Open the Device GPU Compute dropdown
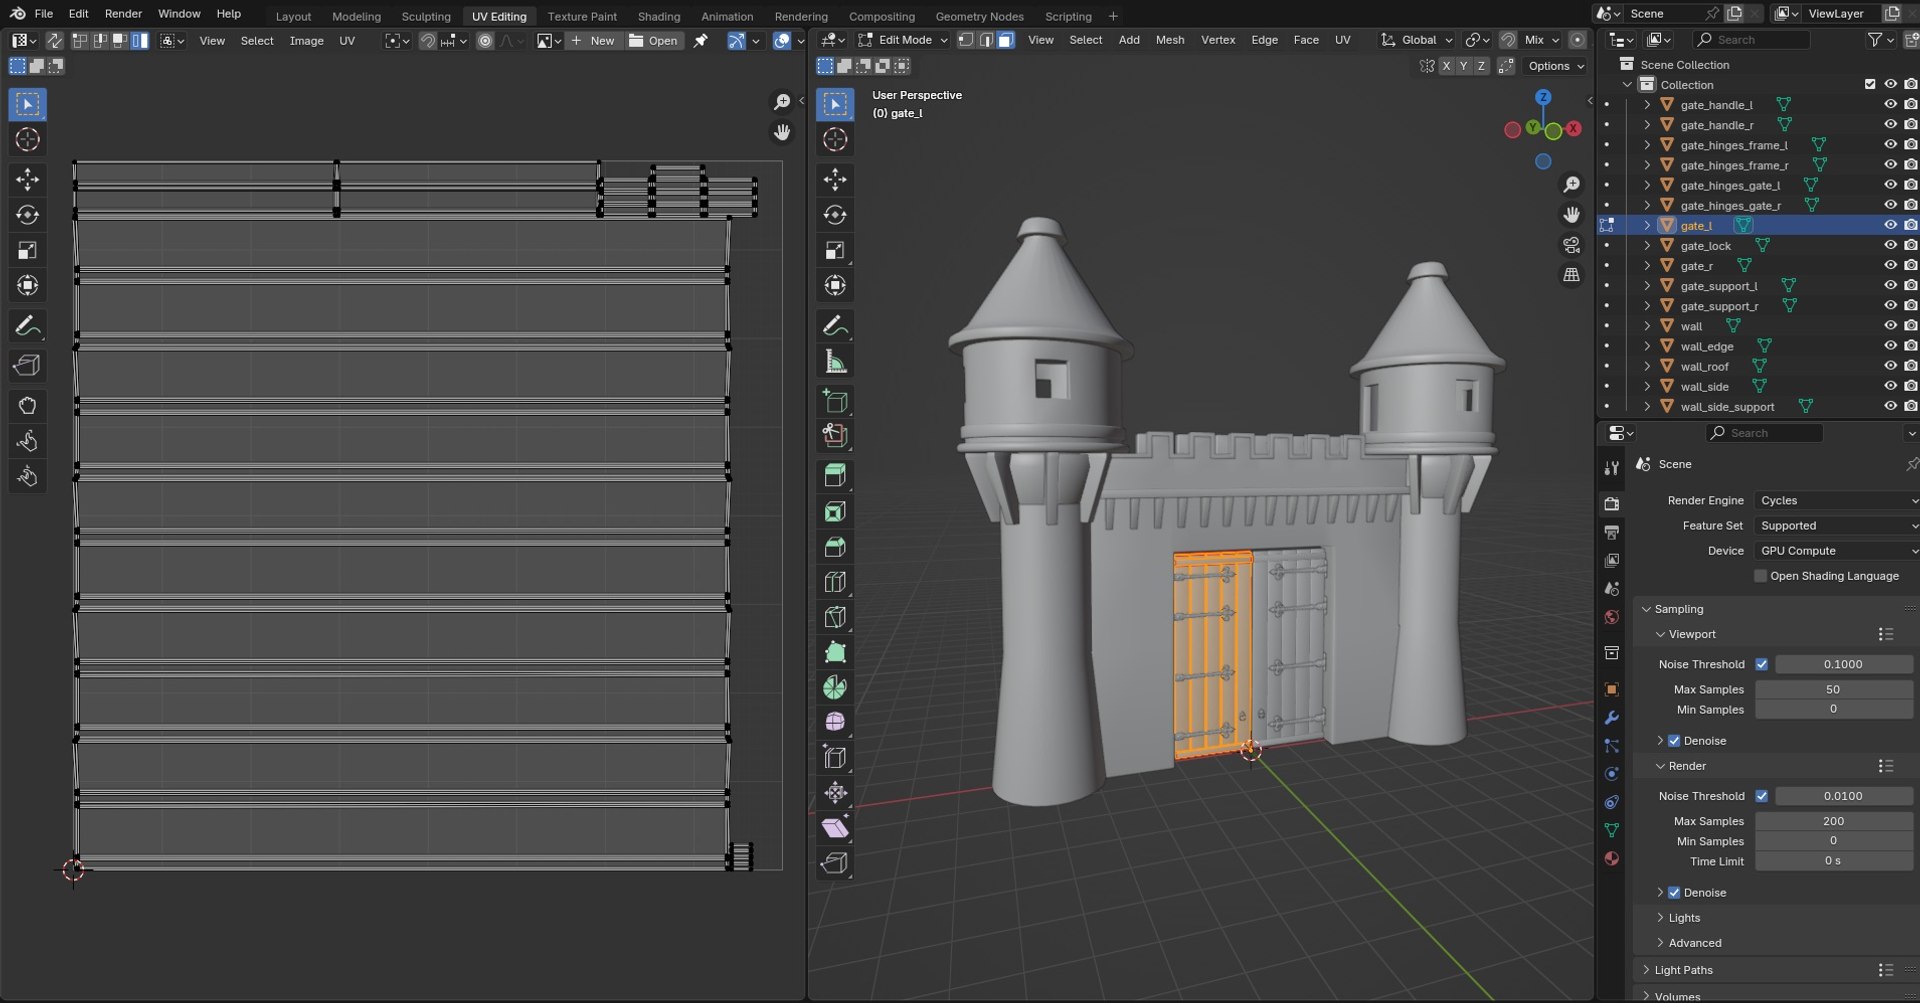 (1838, 550)
